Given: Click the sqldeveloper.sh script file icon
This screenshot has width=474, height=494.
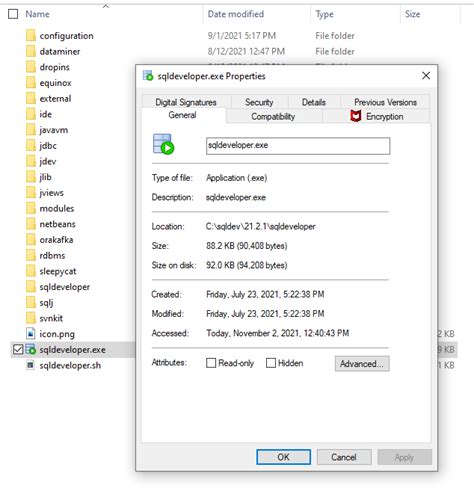Looking at the screenshot, I should (x=30, y=365).
